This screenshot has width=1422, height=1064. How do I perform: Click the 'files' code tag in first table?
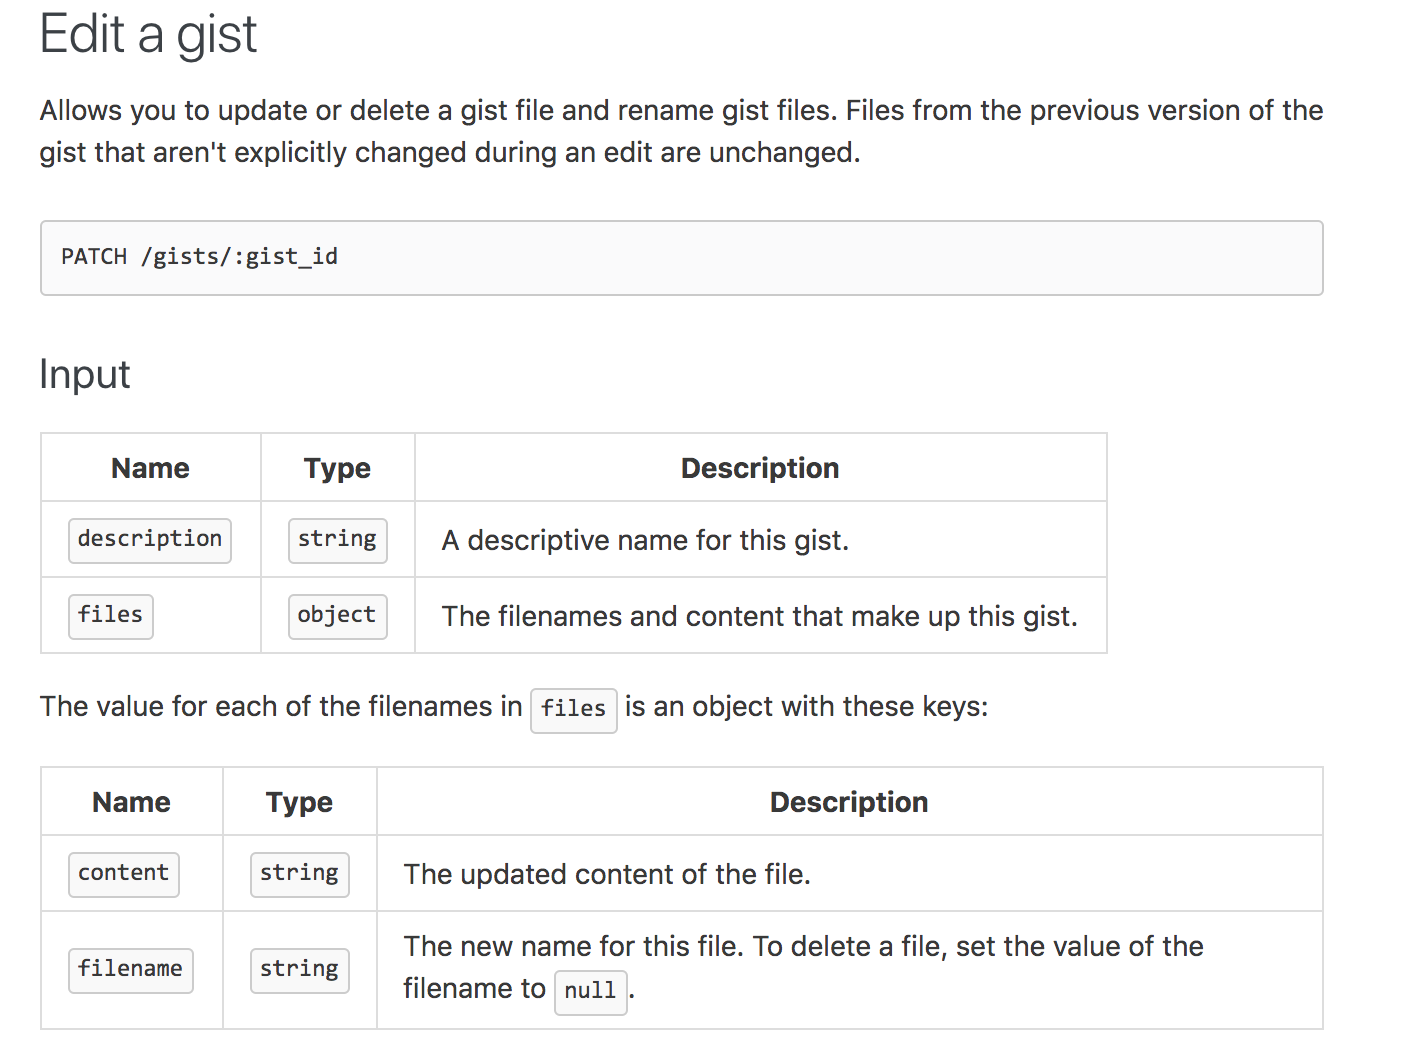[110, 616]
